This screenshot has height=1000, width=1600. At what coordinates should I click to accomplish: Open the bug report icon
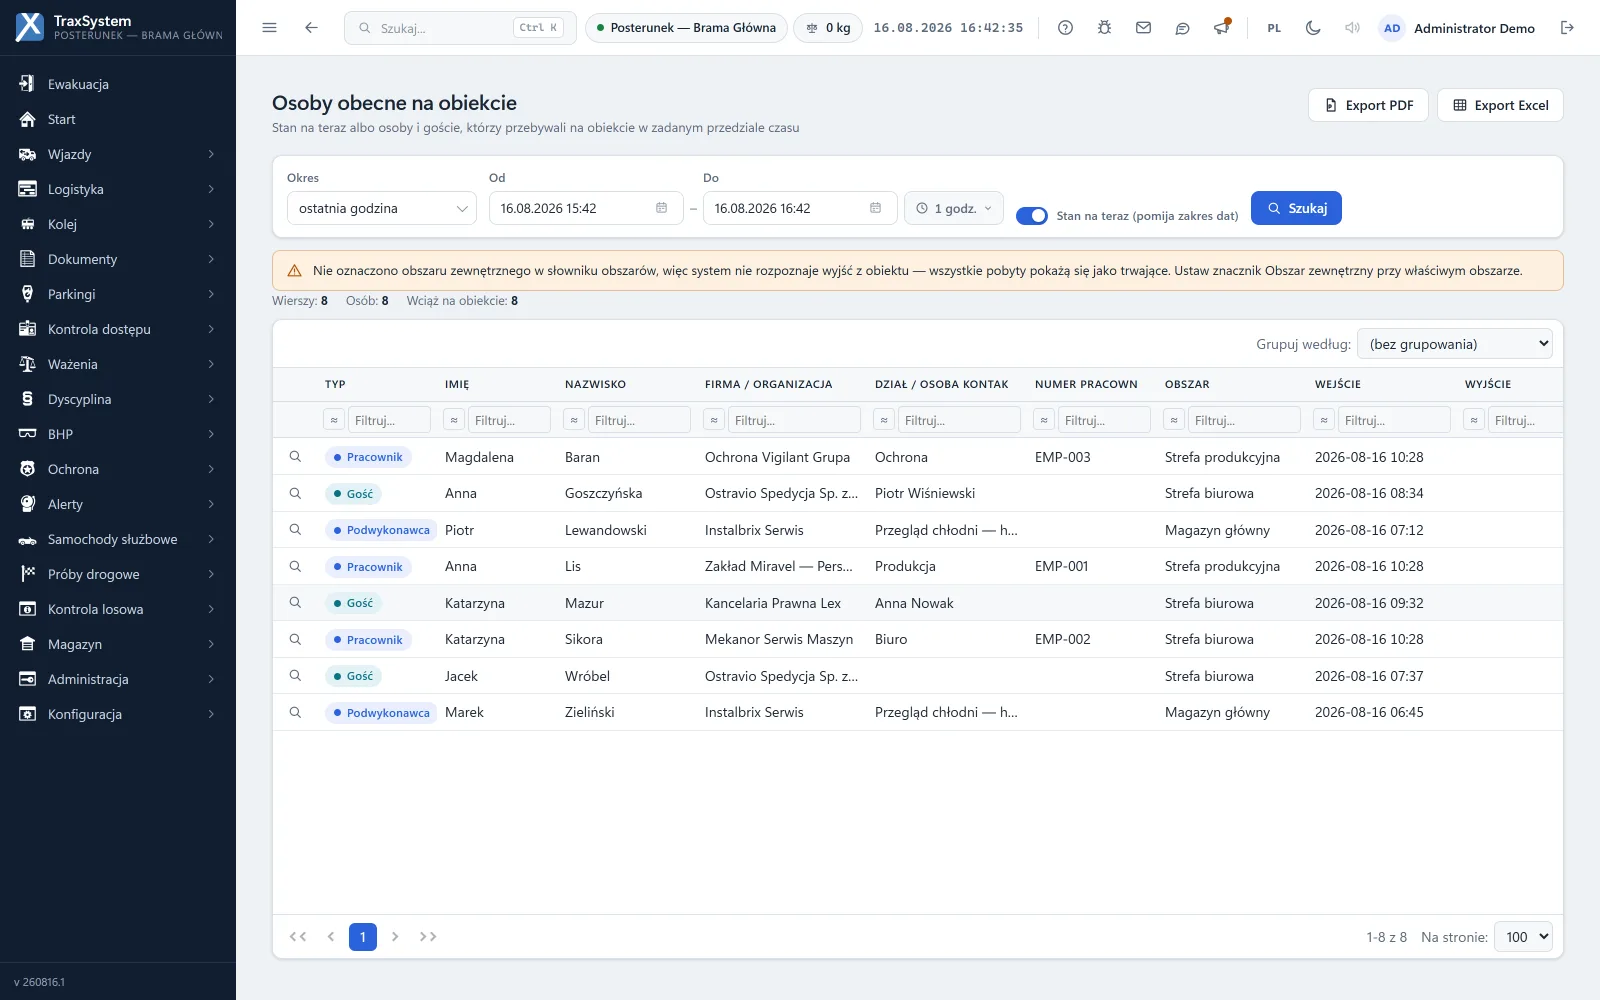[x=1104, y=28]
